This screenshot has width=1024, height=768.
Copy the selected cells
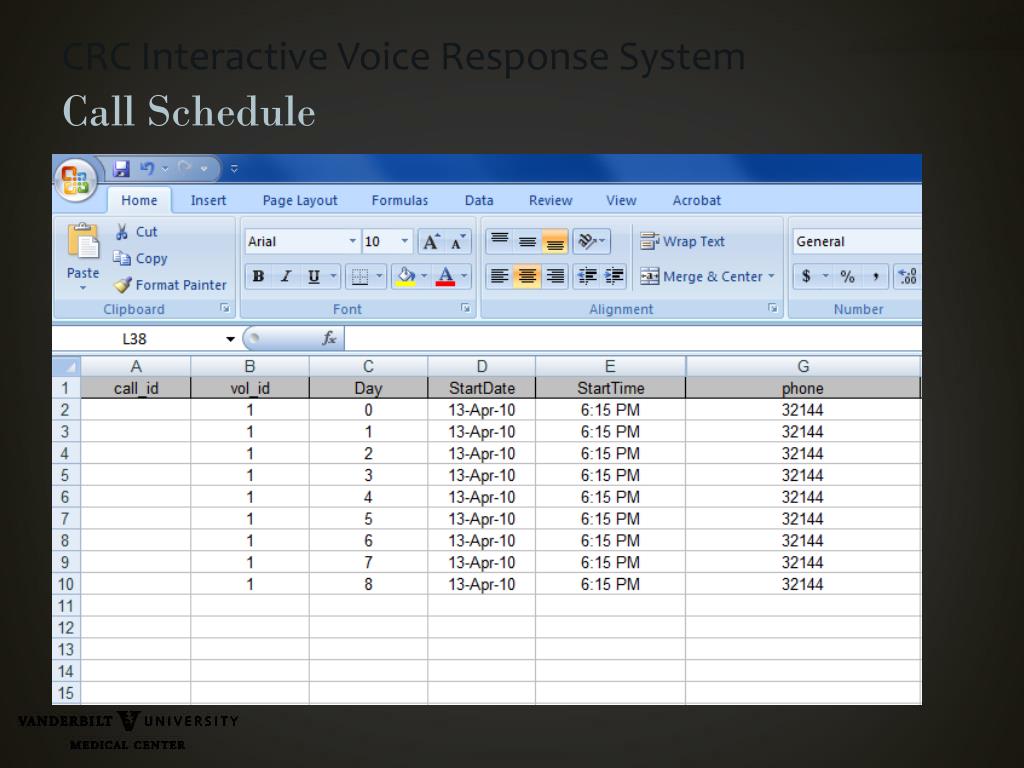[x=140, y=259]
